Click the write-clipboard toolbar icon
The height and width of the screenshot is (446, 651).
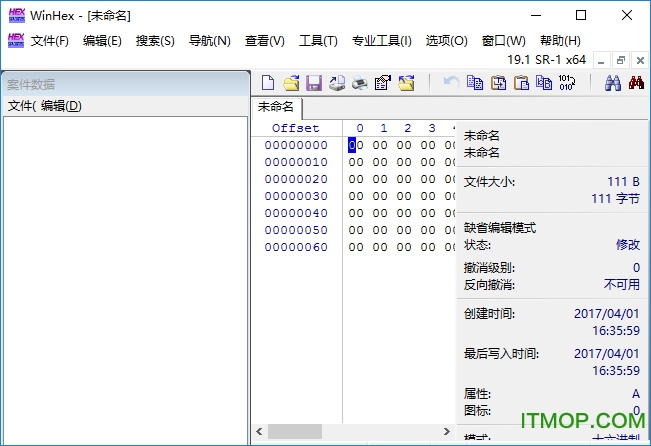544,83
